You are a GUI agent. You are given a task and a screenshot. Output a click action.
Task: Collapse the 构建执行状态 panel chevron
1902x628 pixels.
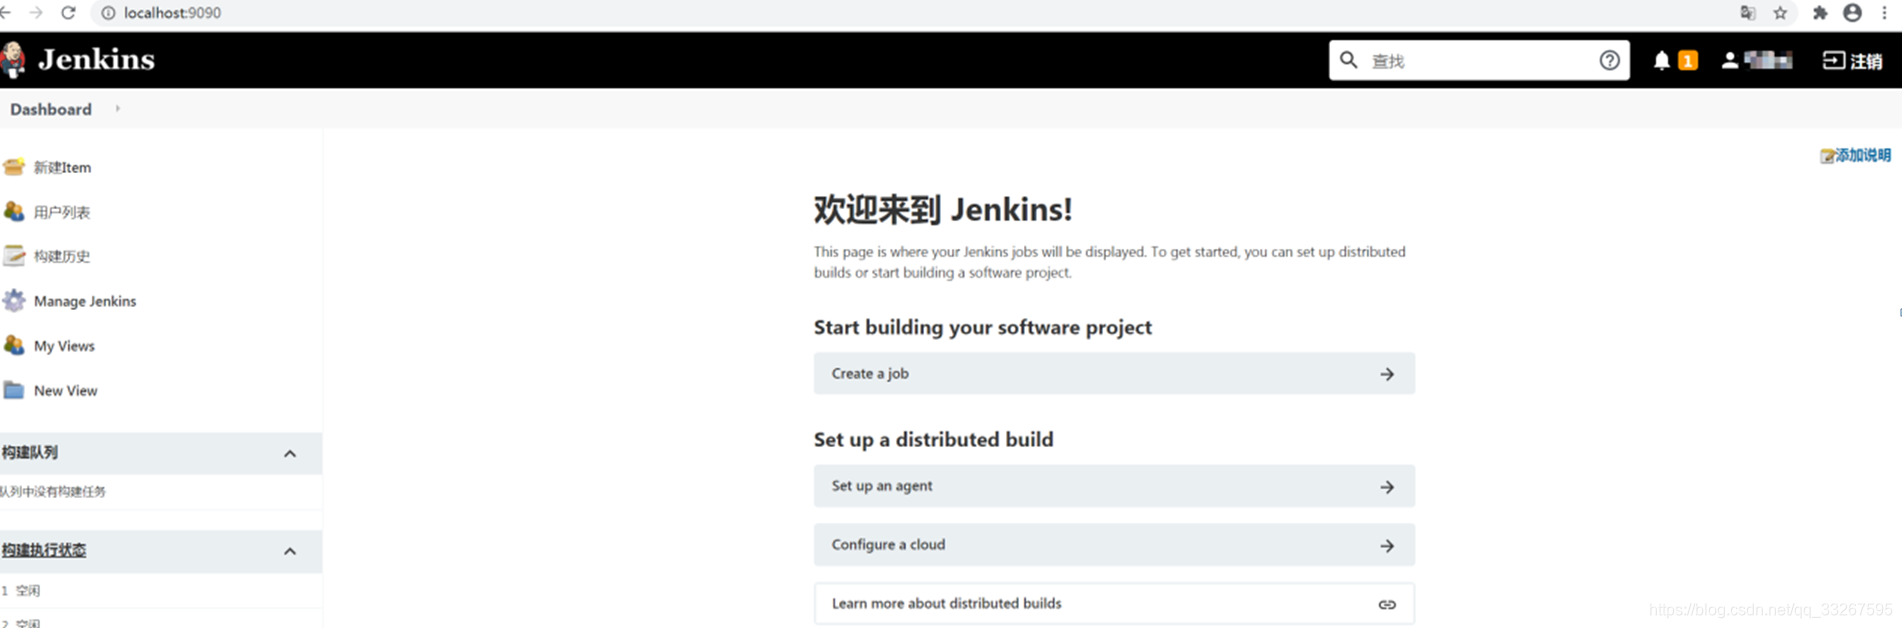click(x=290, y=551)
